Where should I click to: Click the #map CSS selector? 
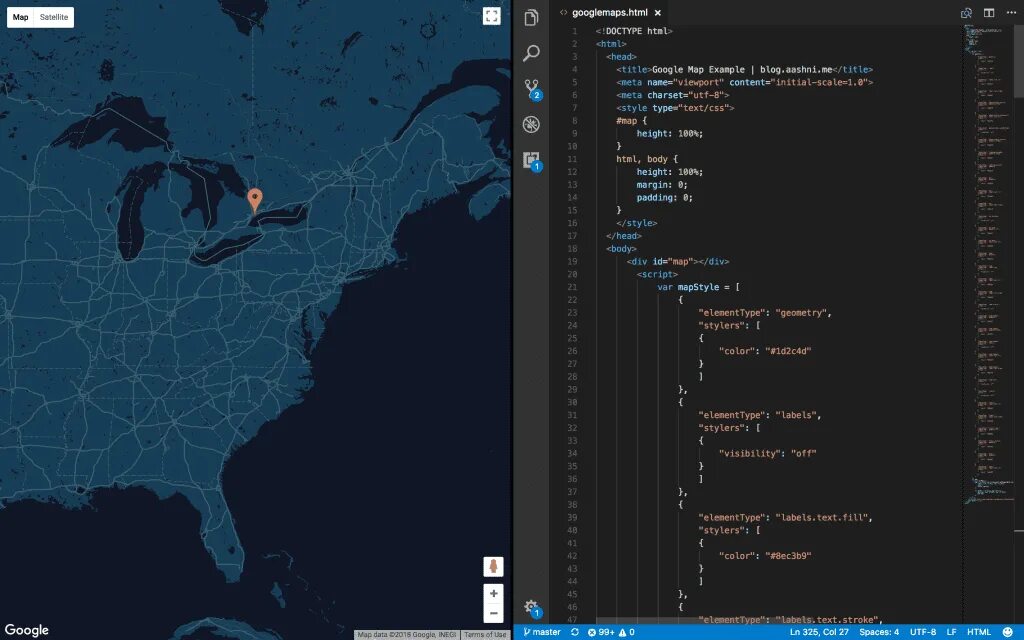point(626,121)
